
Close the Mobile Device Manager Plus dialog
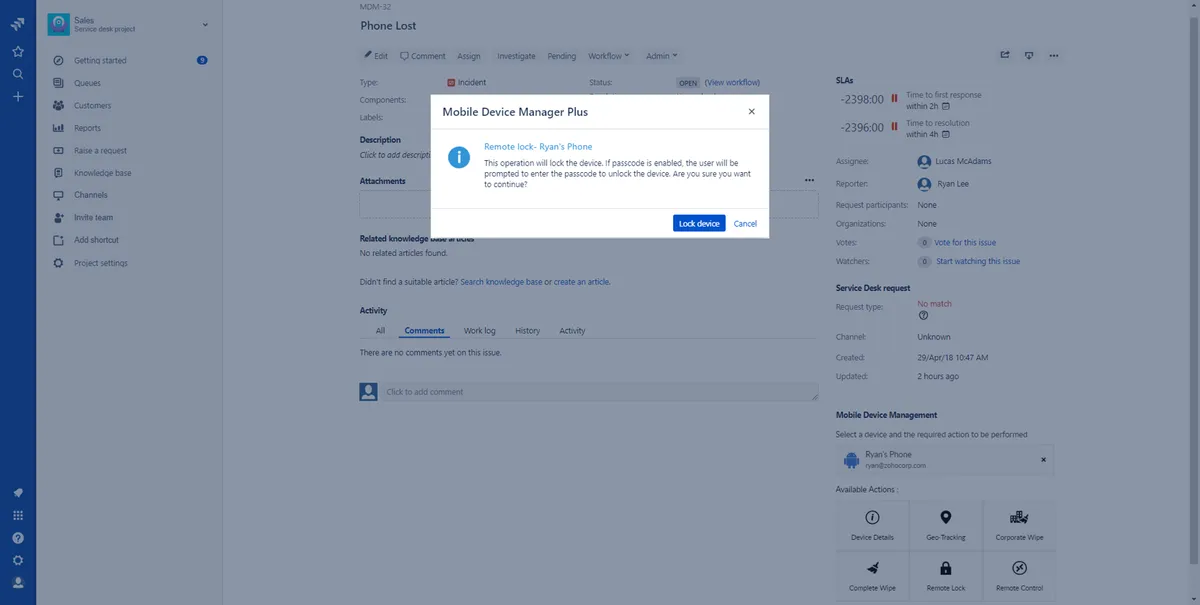point(752,112)
